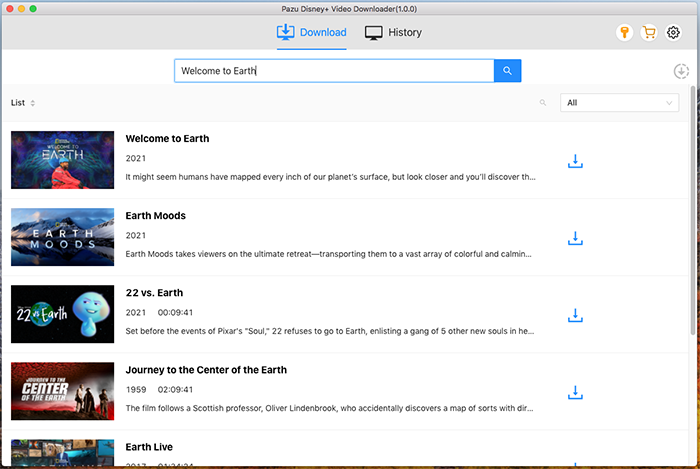
Task: Toggle the List sort arrows
Action: (x=32, y=103)
